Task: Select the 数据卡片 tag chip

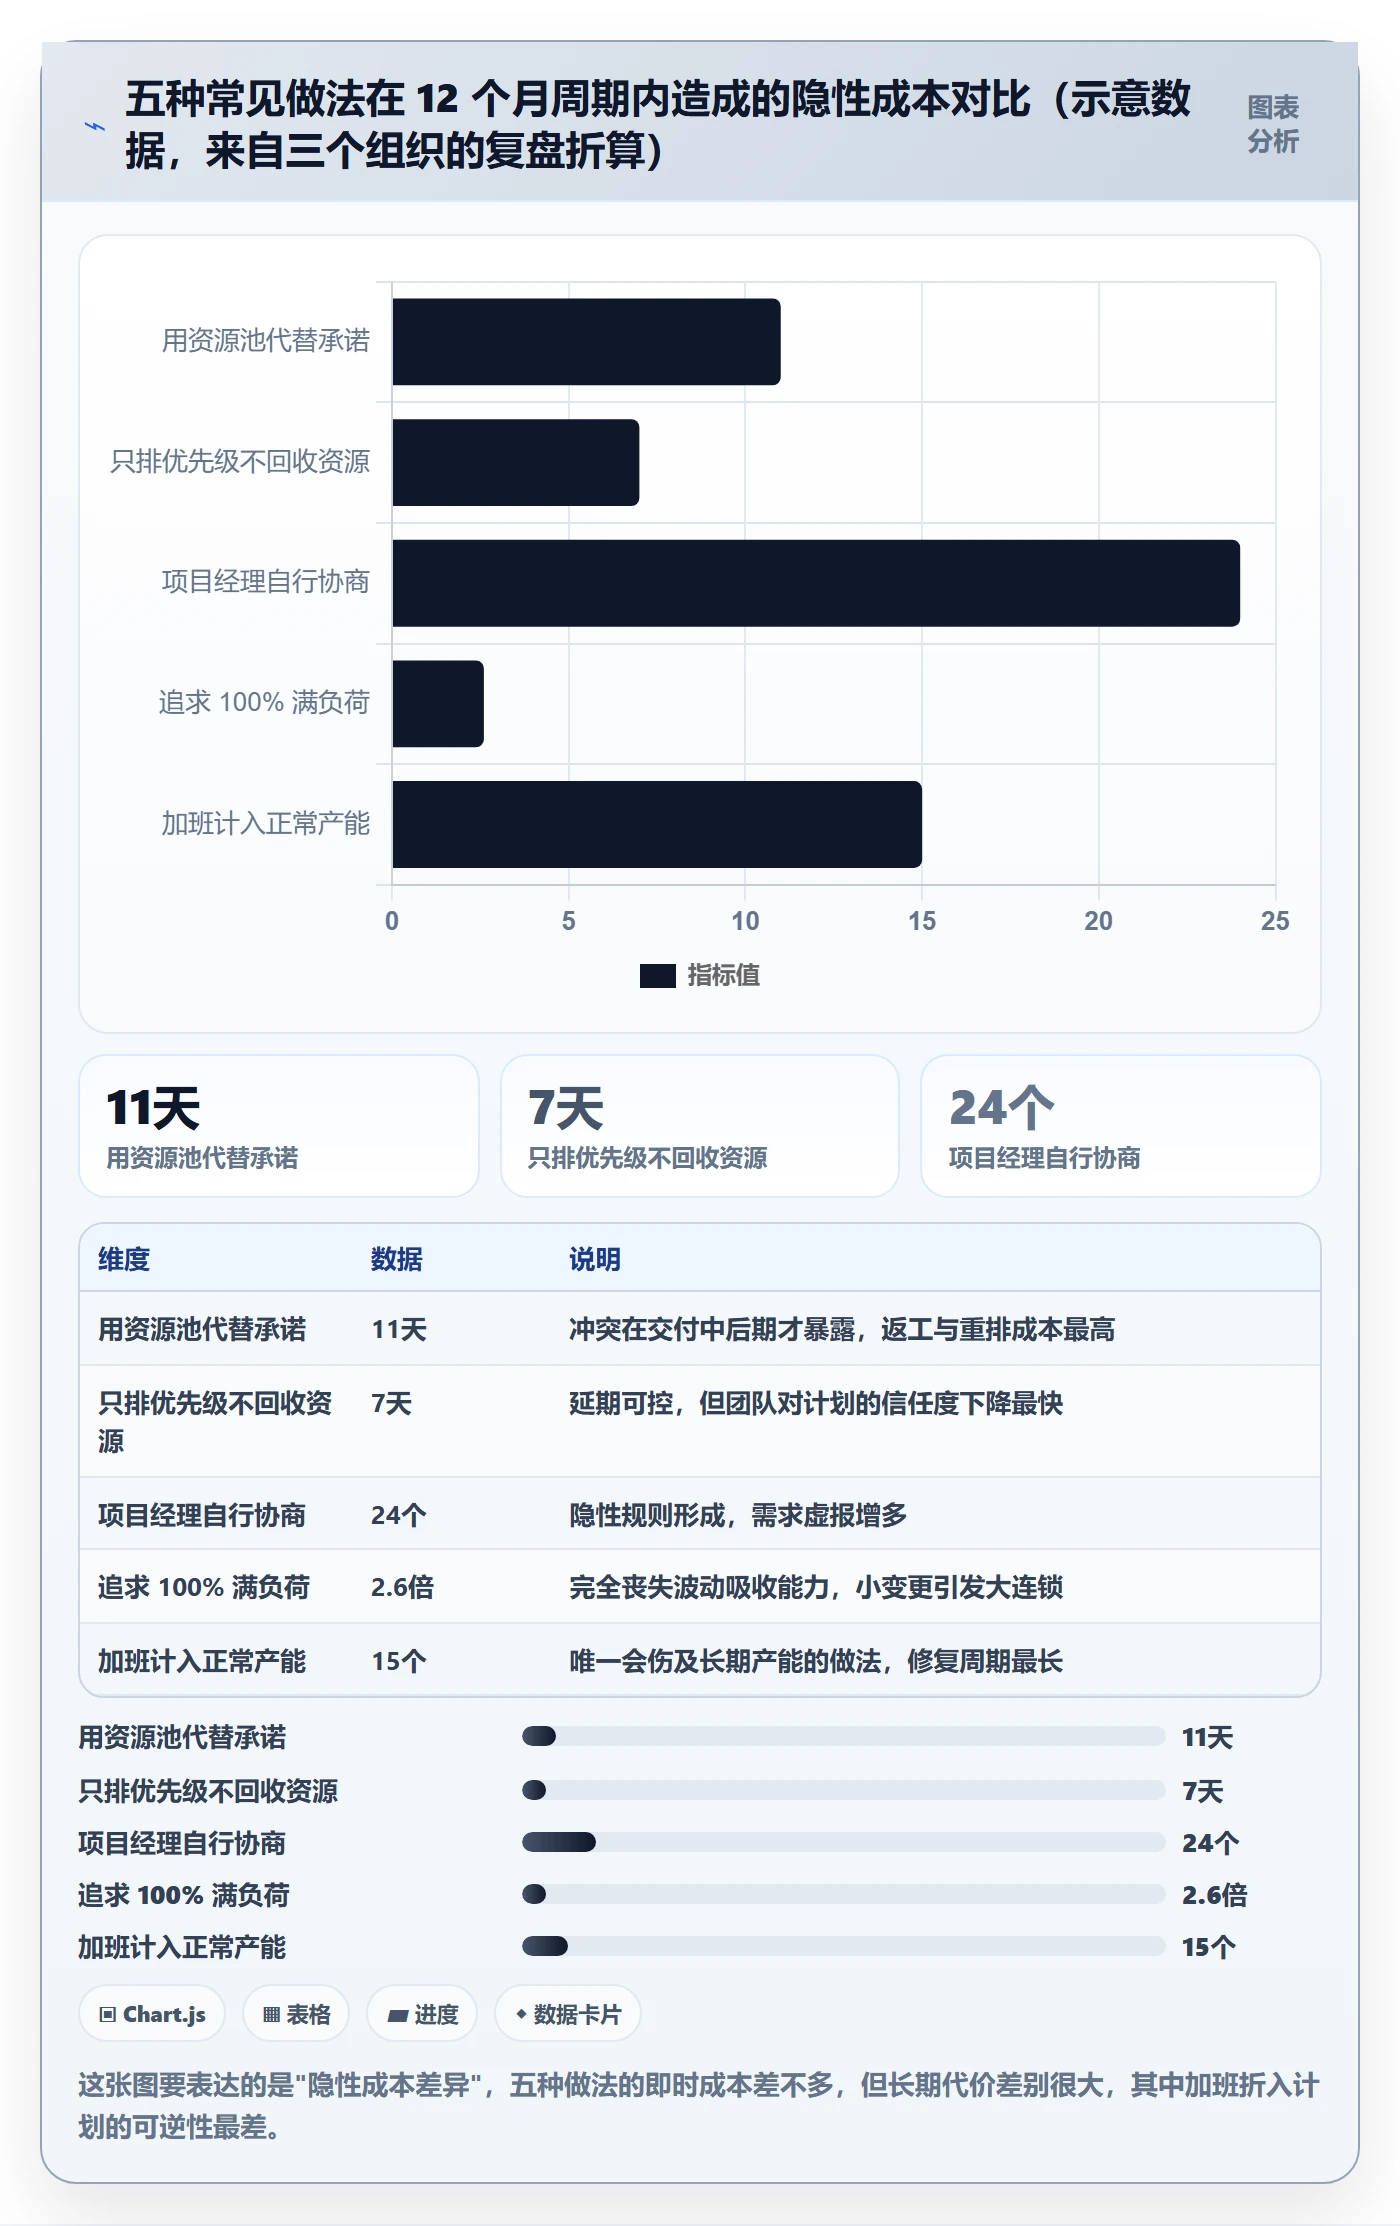Action: 568,2014
